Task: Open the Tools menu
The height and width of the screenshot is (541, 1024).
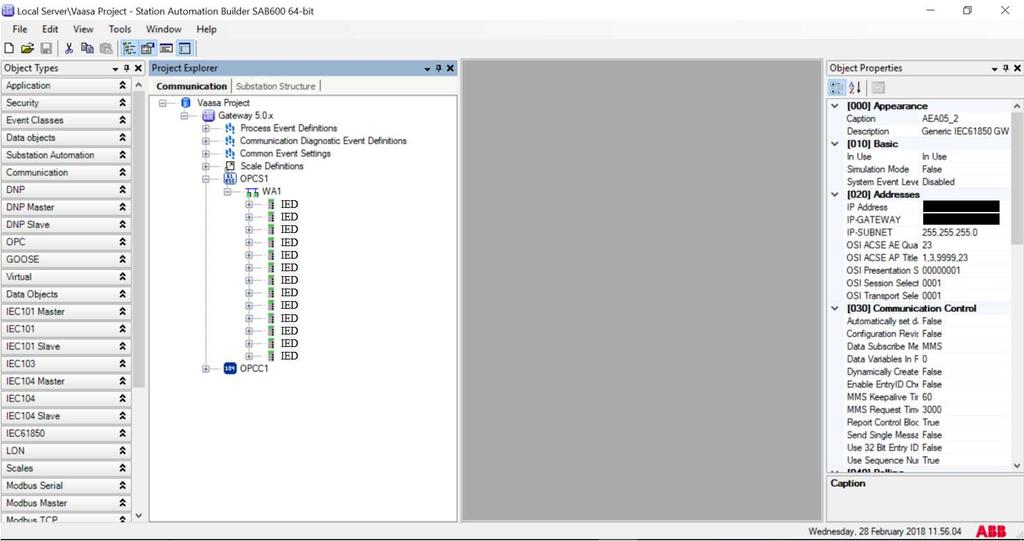Action: tap(120, 29)
